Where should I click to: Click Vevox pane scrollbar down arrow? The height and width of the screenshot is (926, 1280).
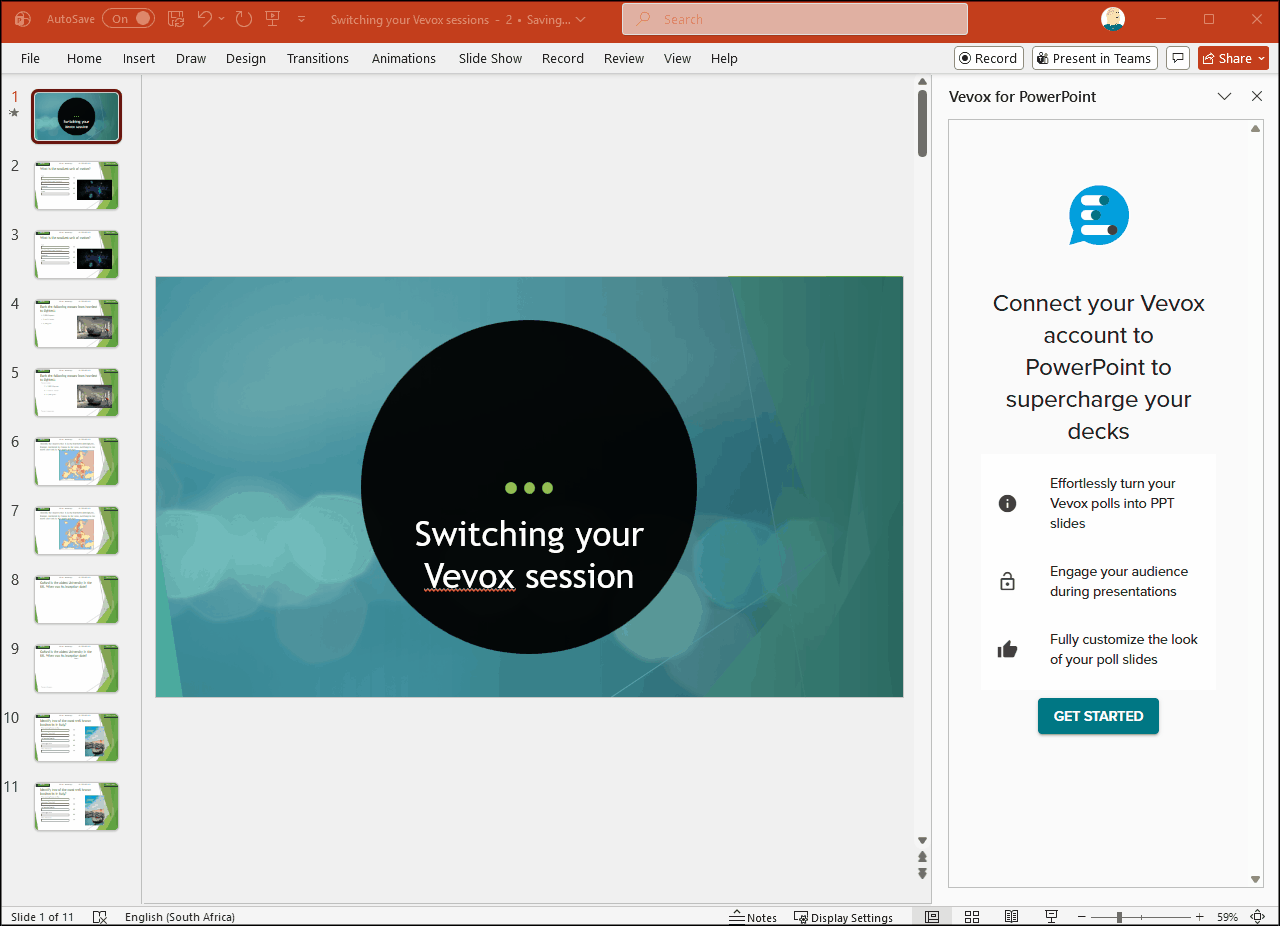click(1256, 879)
